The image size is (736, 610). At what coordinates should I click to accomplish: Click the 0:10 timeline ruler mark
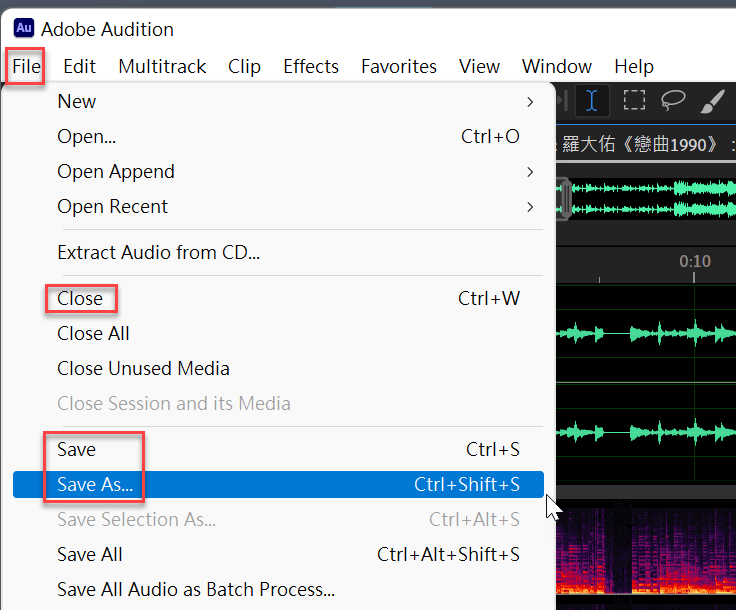click(x=694, y=261)
